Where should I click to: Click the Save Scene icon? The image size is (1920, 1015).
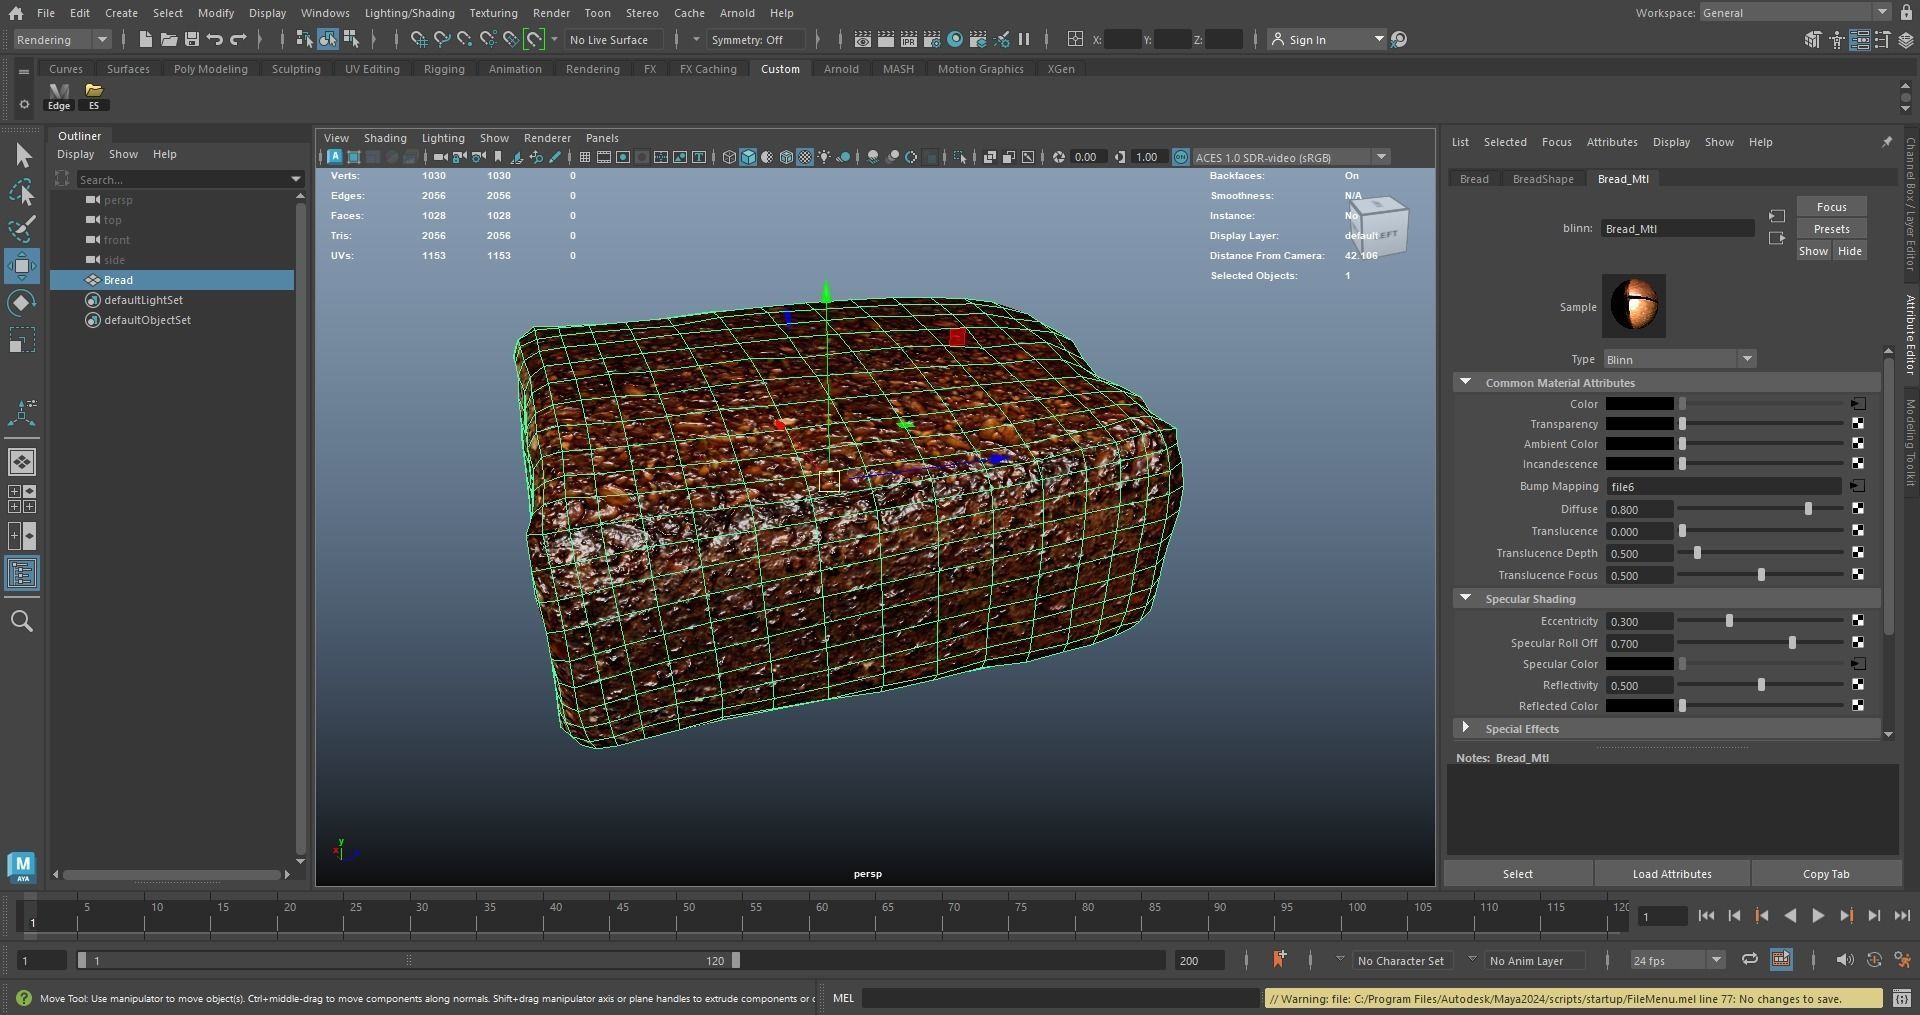coord(192,40)
